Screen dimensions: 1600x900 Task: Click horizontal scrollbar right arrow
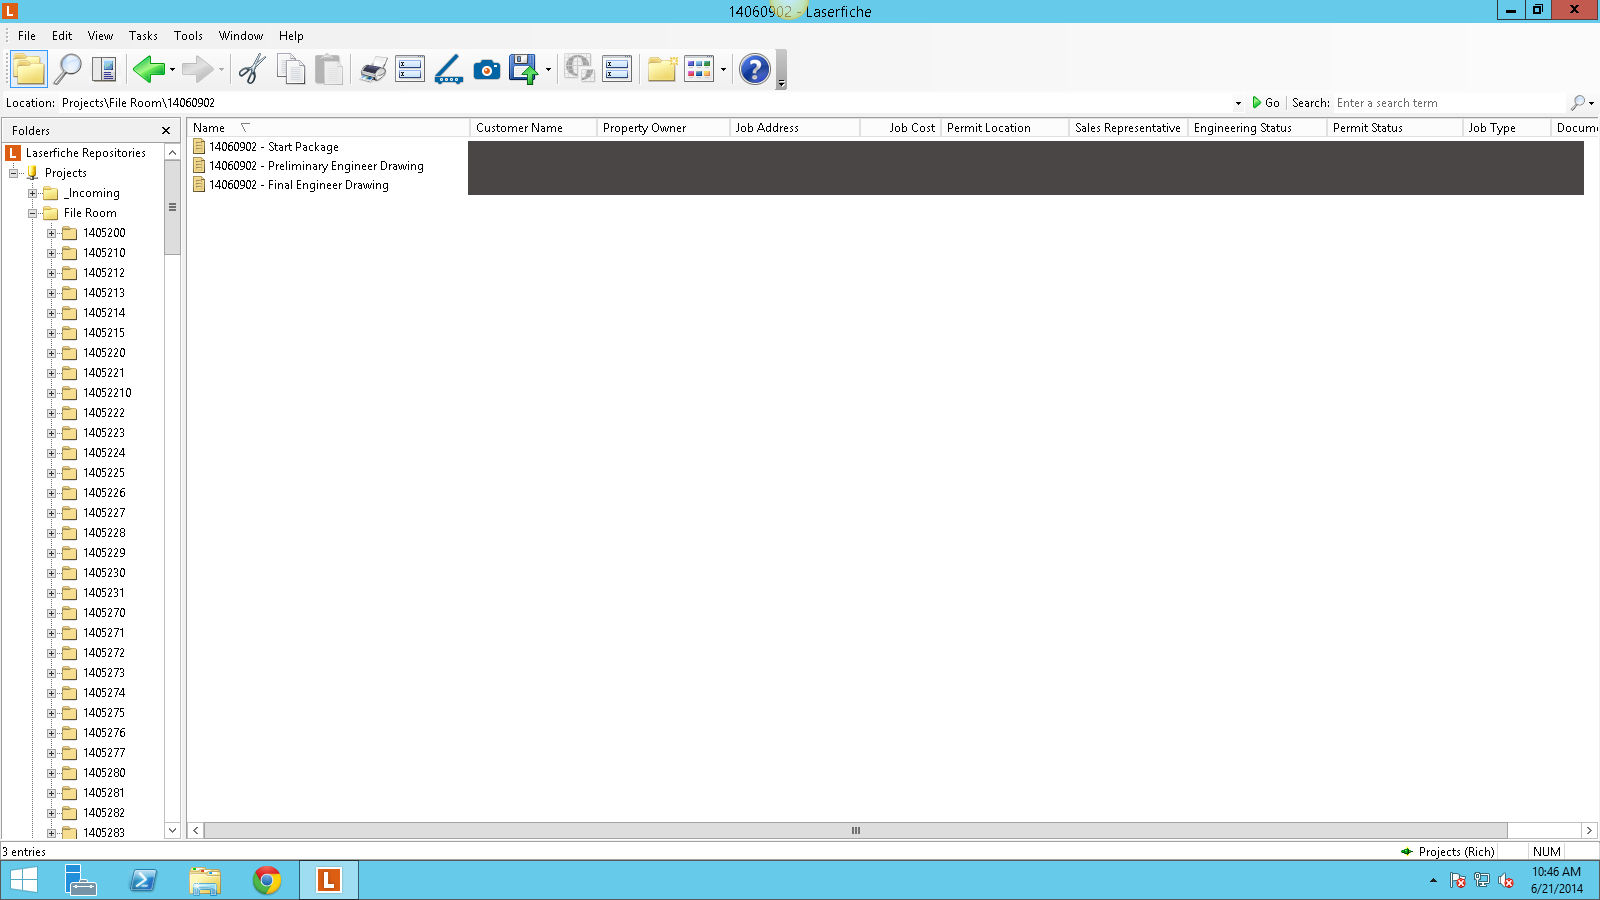point(1589,830)
